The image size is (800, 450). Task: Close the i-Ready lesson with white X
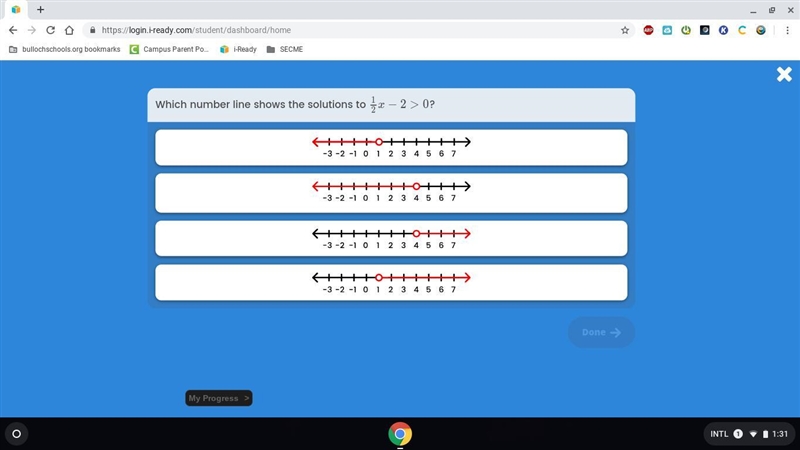[x=784, y=74]
